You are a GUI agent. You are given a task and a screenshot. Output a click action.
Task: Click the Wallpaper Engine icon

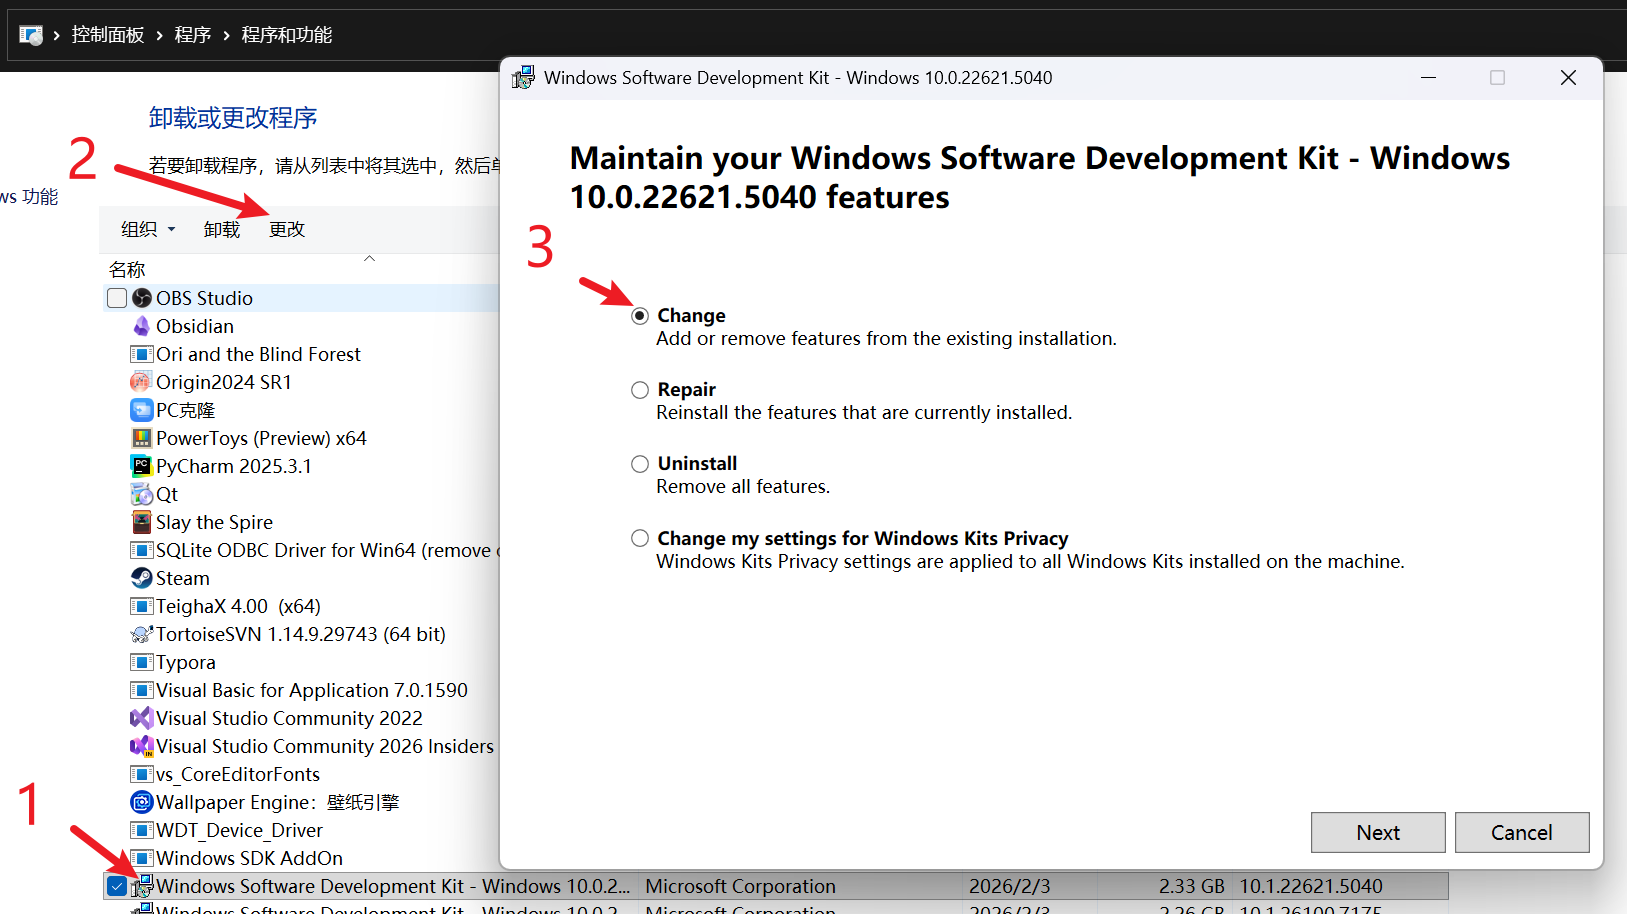[x=142, y=802]
